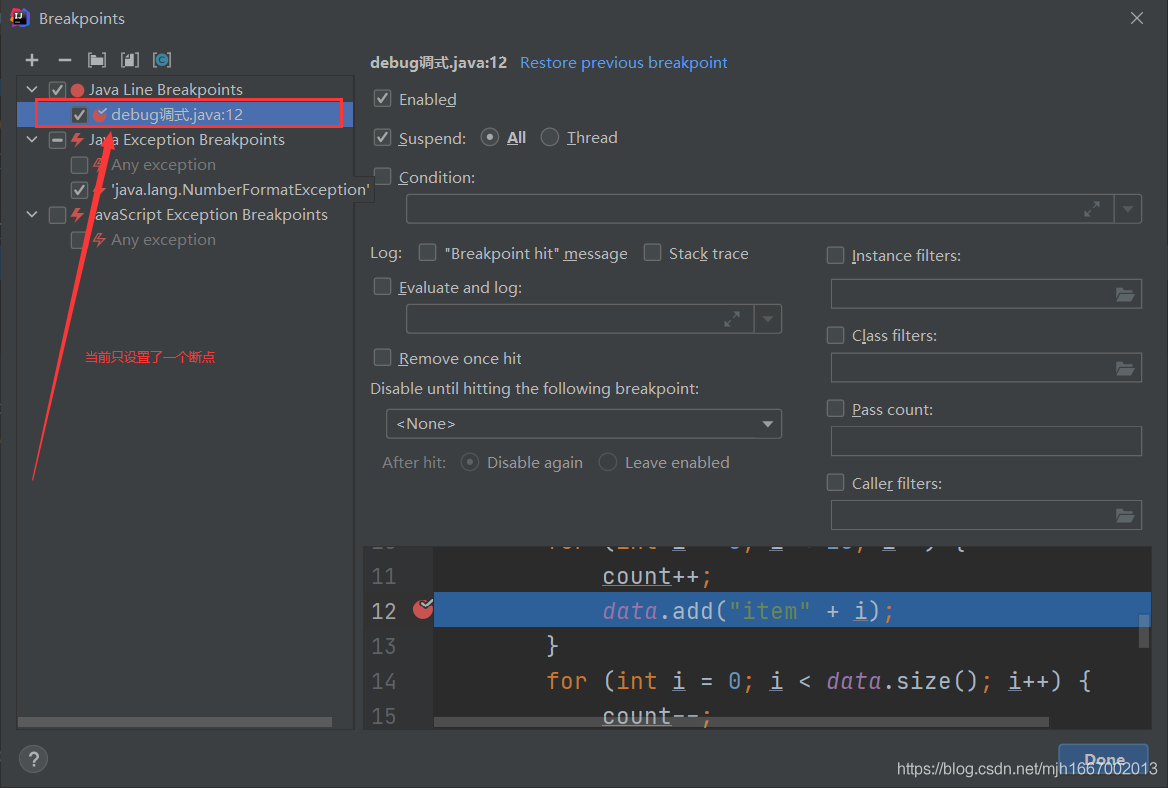
Task: Enable Class filters checkbox
Action: click(836, 335)
